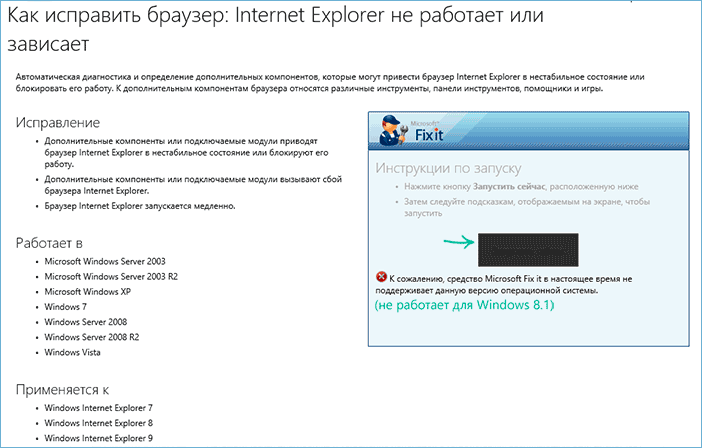
Task: Click the mechanic character icon
Action: point(390,130)
